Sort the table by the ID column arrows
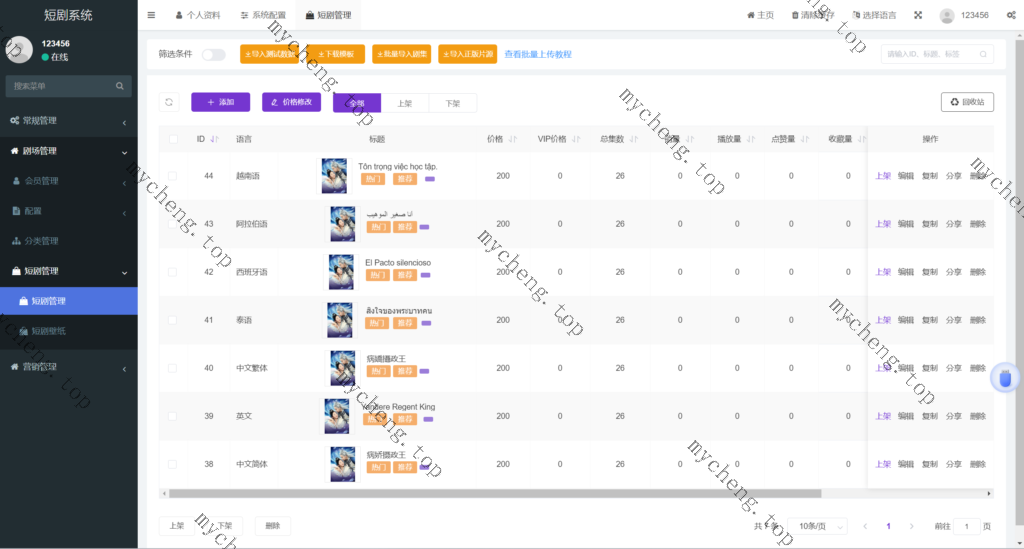This screenshot has width=1024, height=549. 214,139
